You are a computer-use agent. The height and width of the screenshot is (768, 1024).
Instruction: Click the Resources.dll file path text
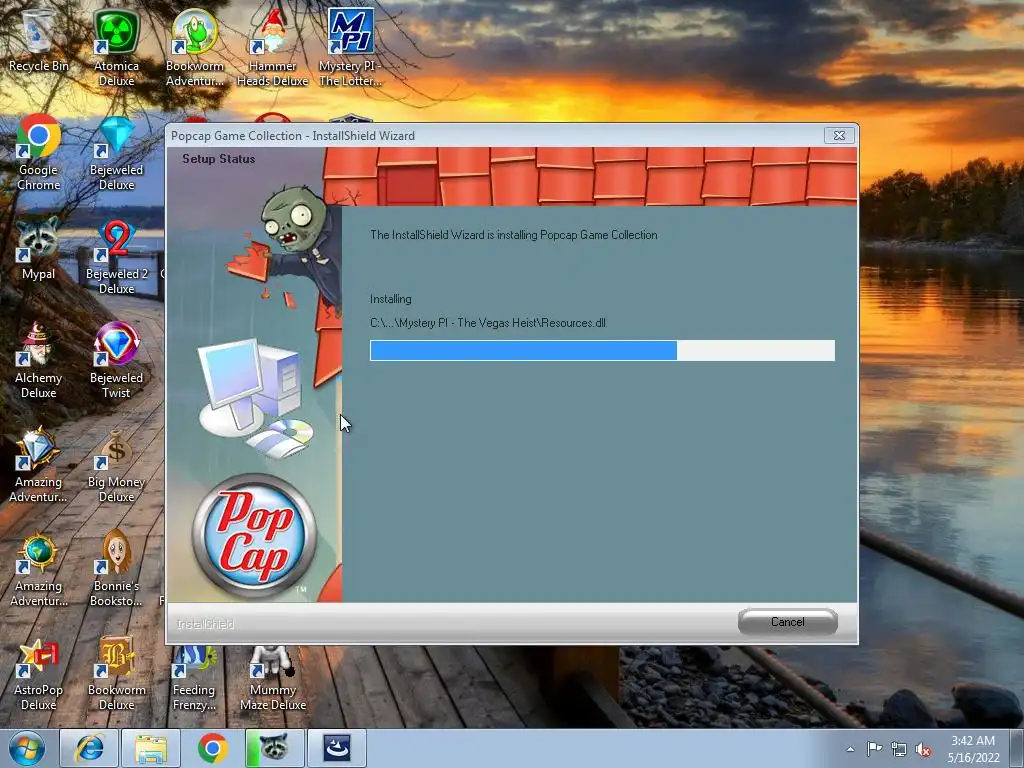pos(488,323)
